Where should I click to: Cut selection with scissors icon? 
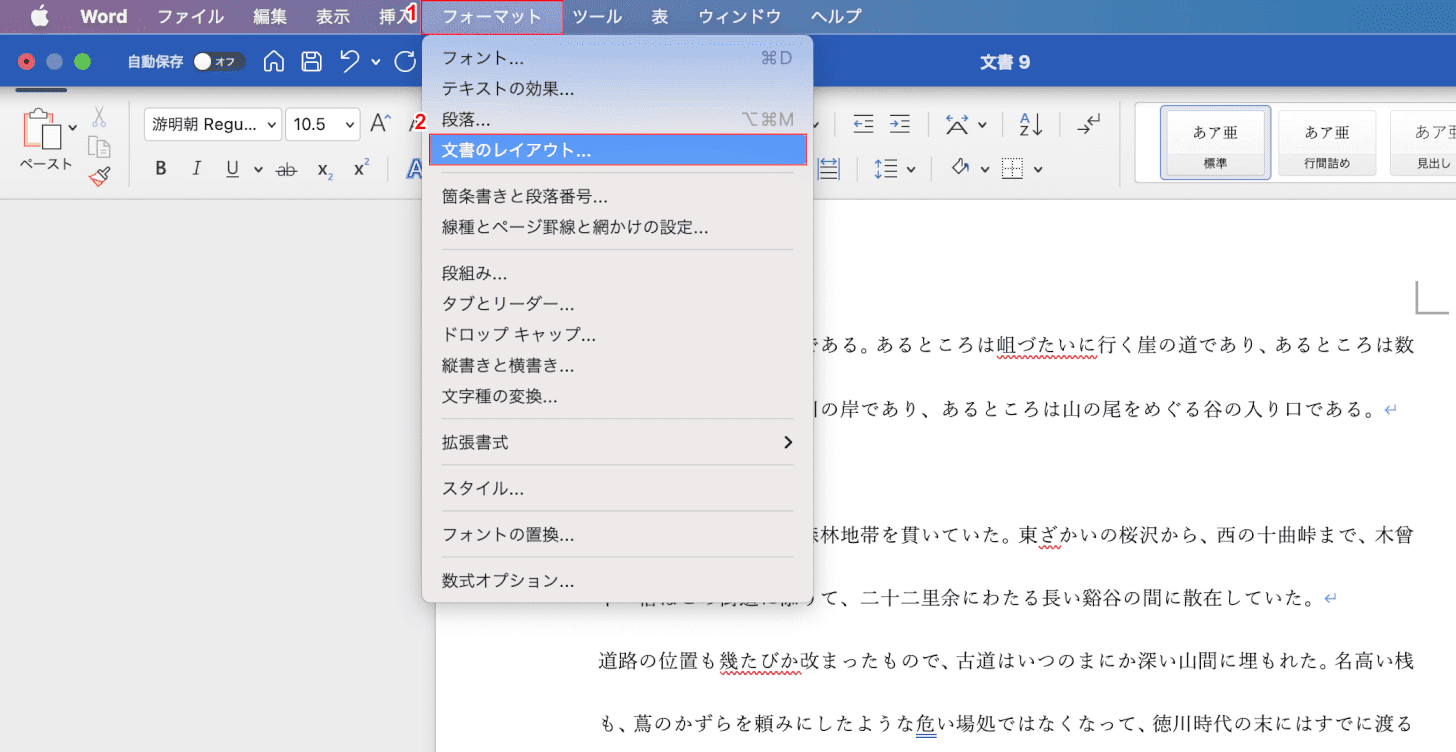click(99, 117)
